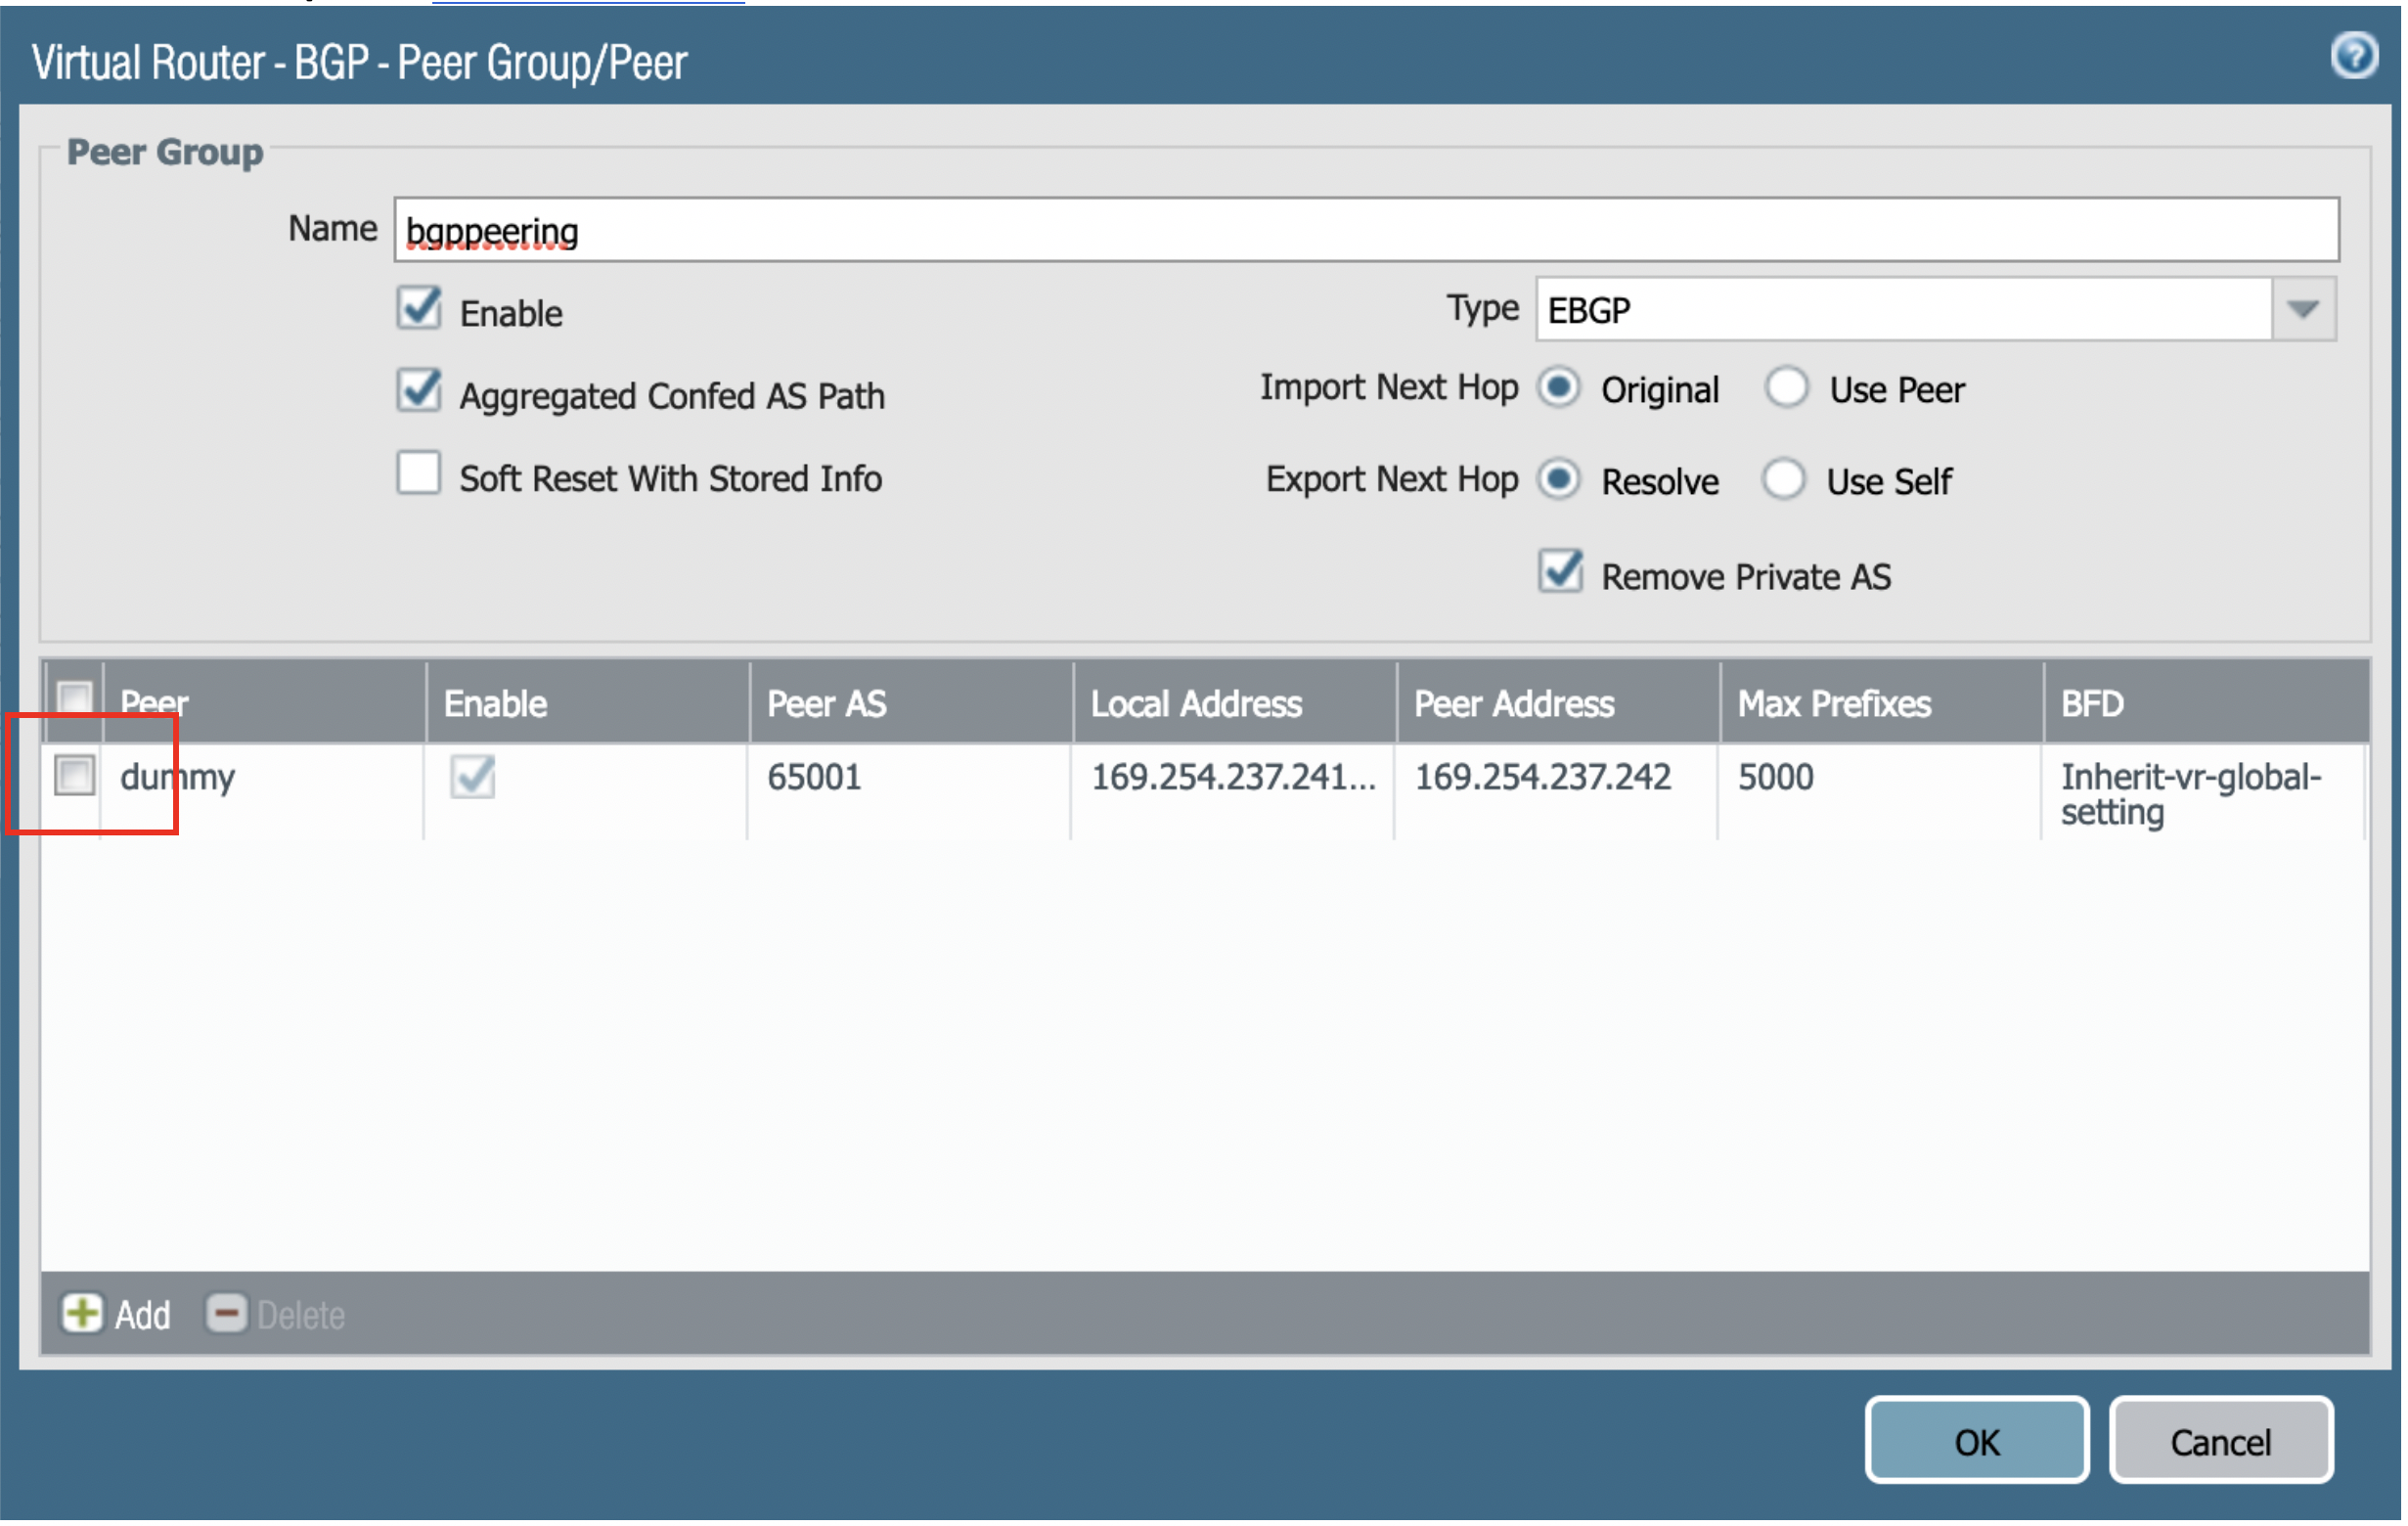Uncheck Aggregated Confed AS Path

click(x=419, y=392)
